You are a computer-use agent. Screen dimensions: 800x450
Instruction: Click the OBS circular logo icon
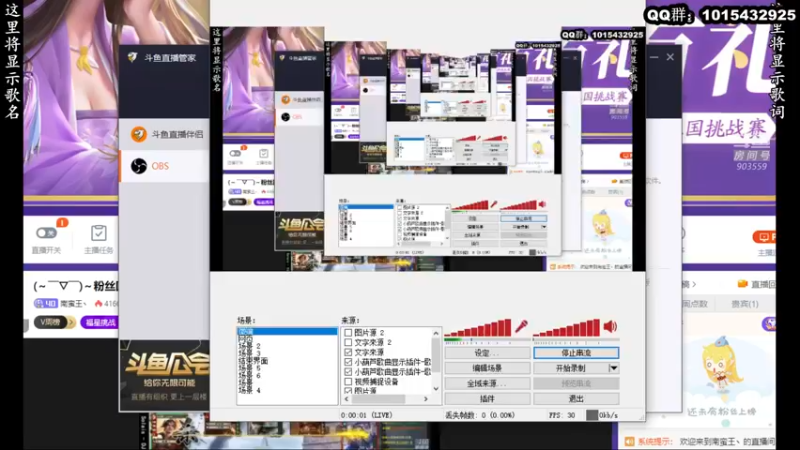(138, 166)
